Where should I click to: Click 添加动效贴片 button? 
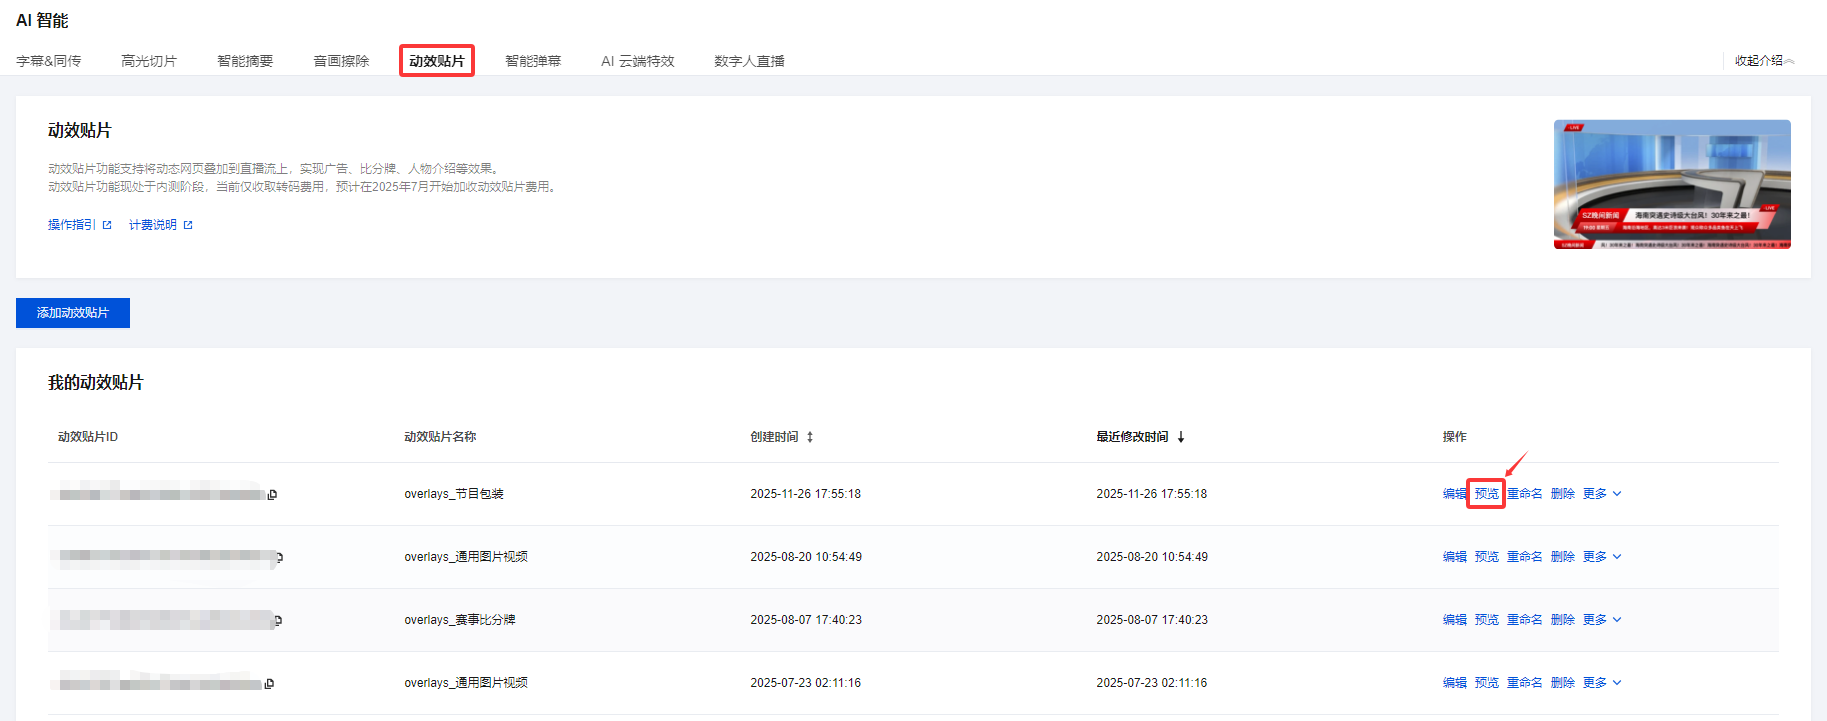coord(73,313)
